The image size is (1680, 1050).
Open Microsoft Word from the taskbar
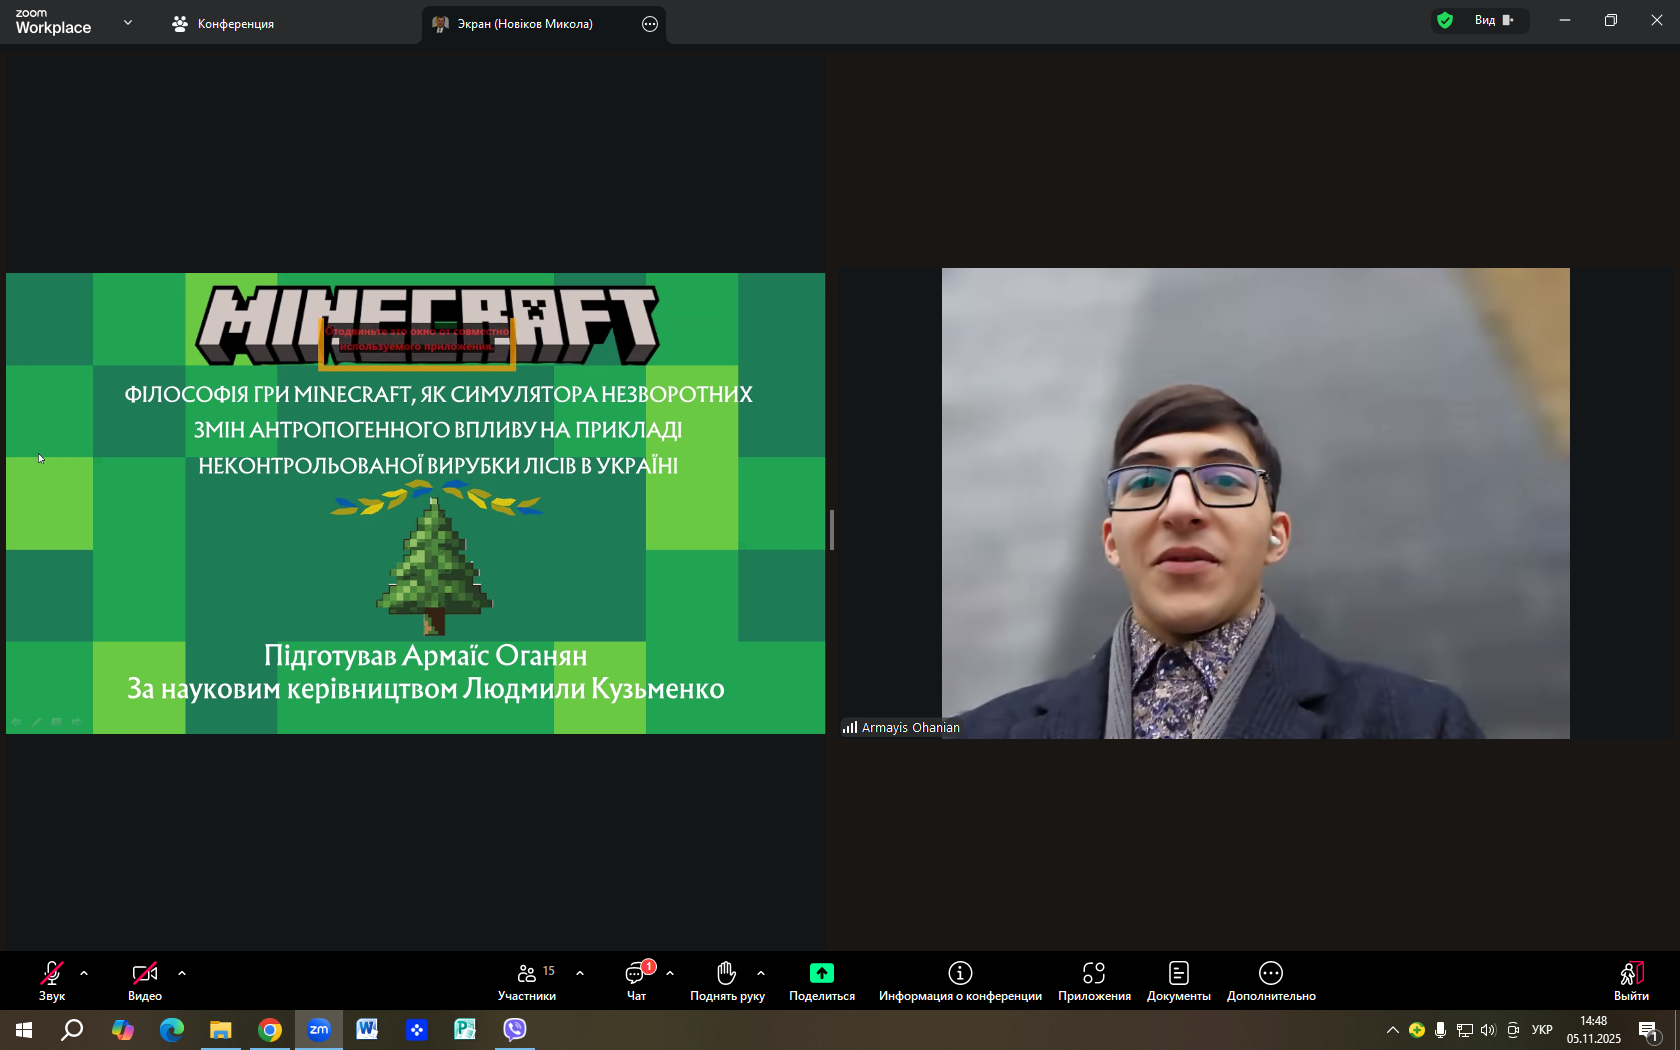click(368, 1030)
